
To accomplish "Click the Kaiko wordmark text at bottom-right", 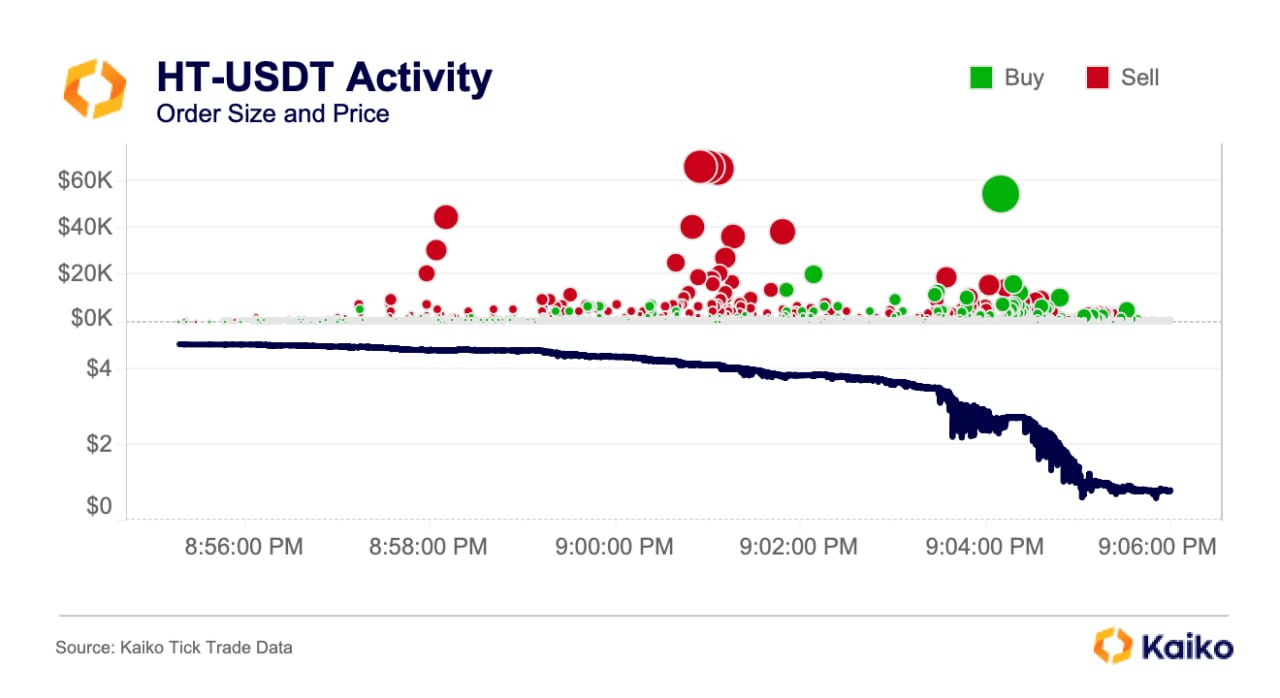I will [x=1187, y=647].
